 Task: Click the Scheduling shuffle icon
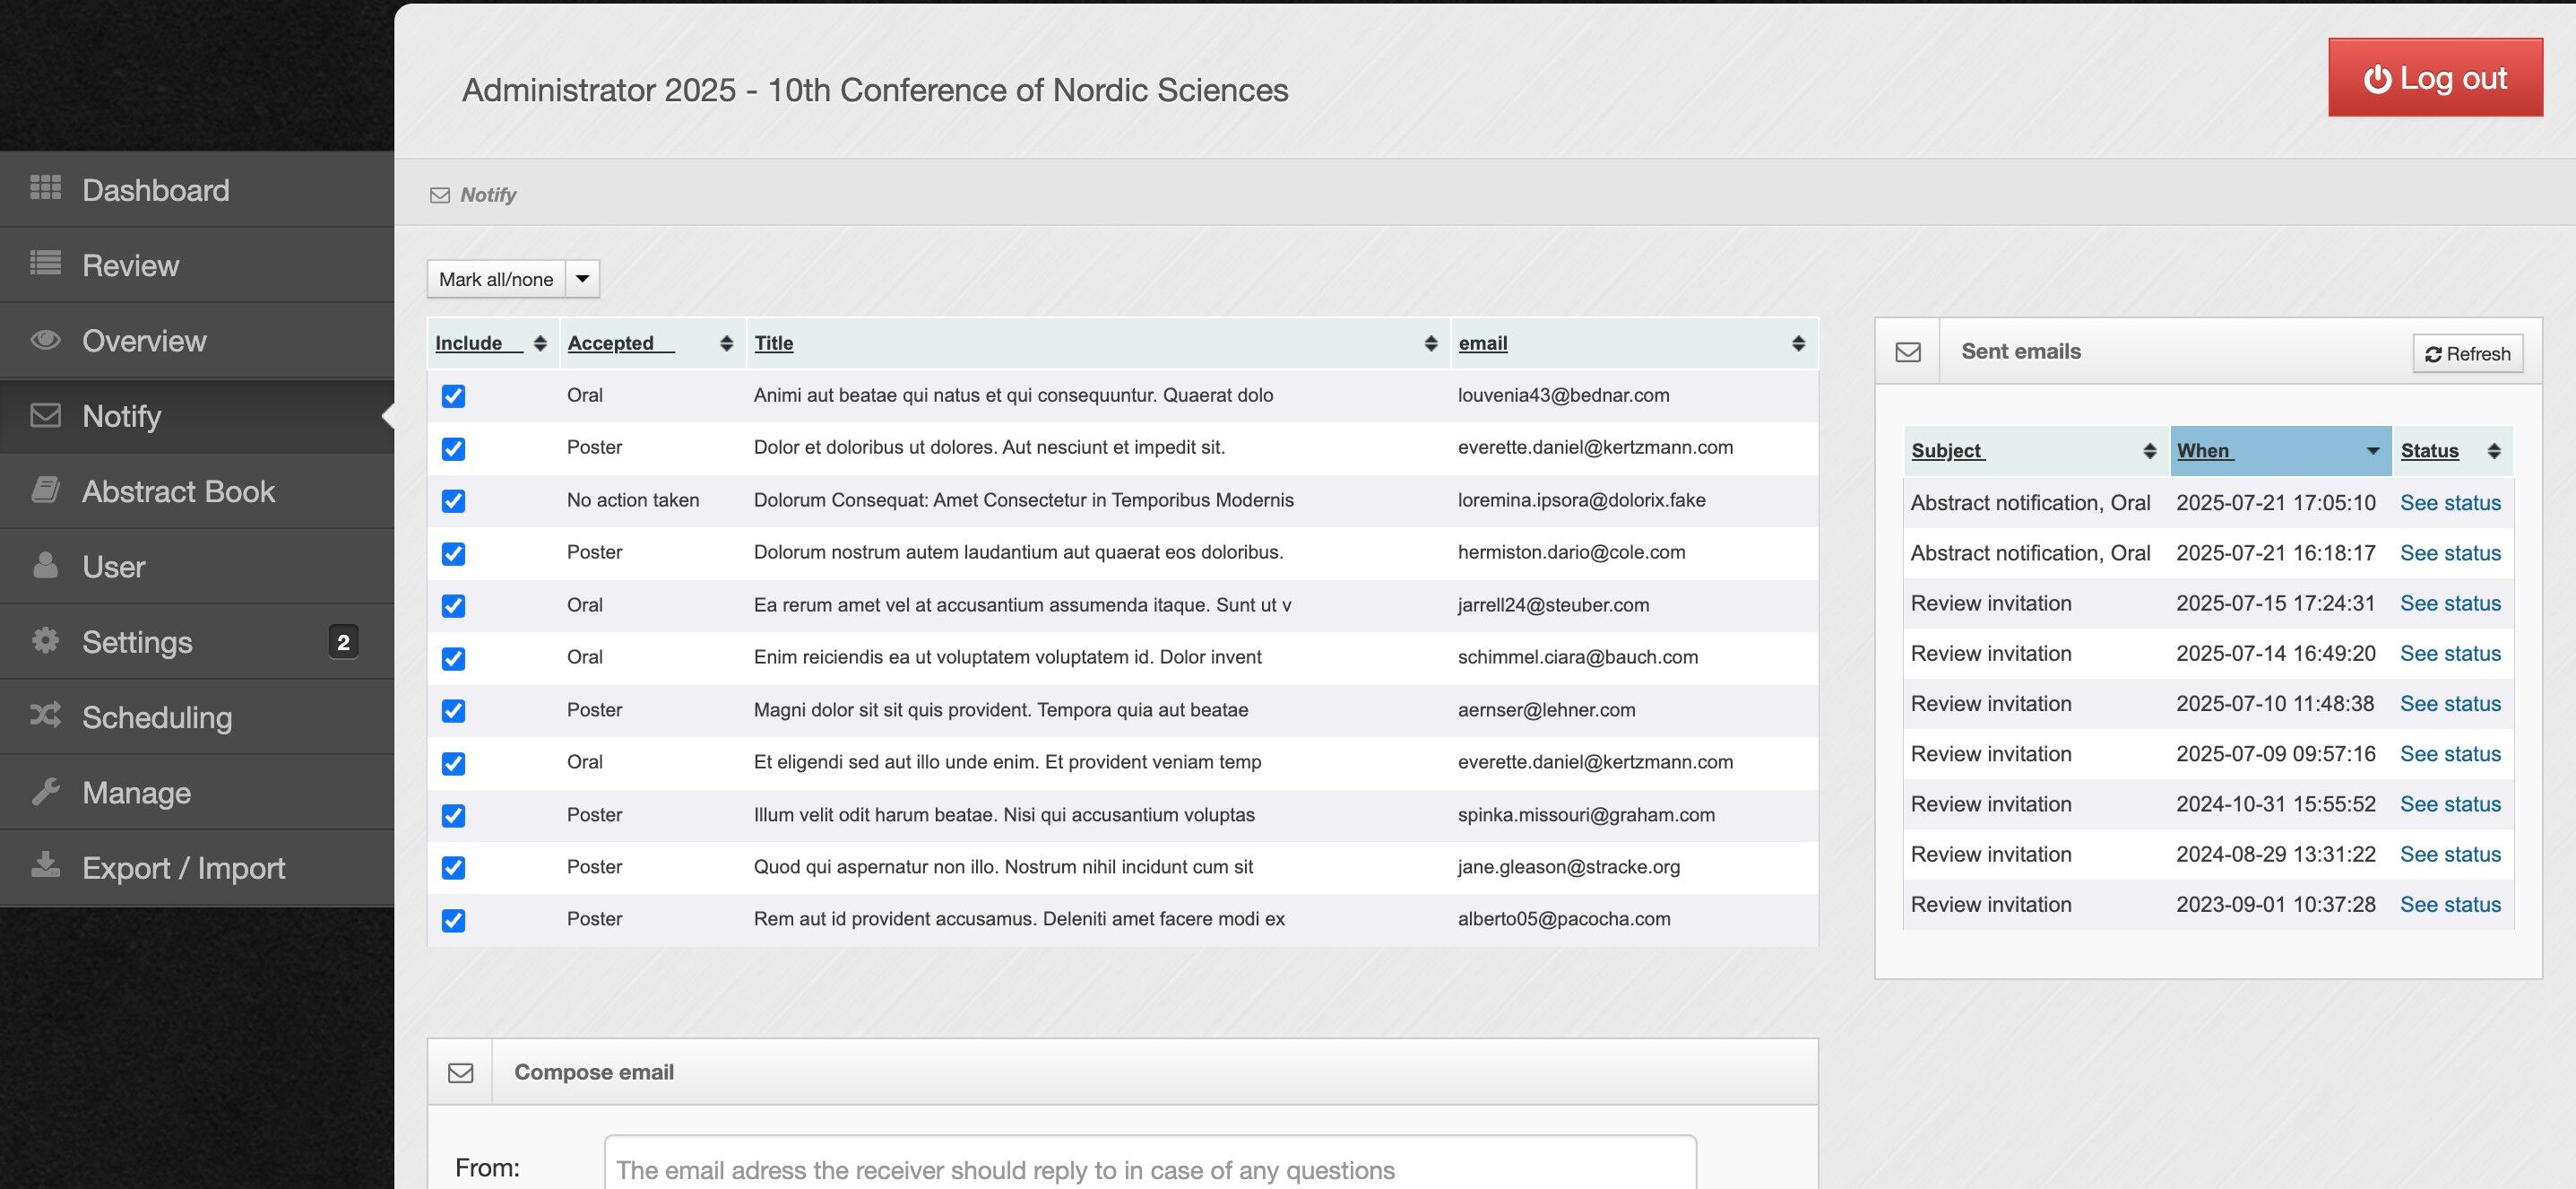pos(45,715)
